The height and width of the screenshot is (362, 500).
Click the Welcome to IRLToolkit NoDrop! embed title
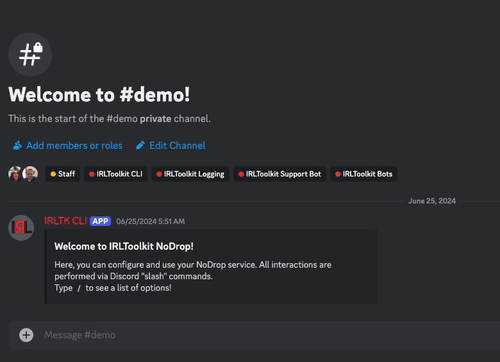pyautogui.click(x=124, y=246)
